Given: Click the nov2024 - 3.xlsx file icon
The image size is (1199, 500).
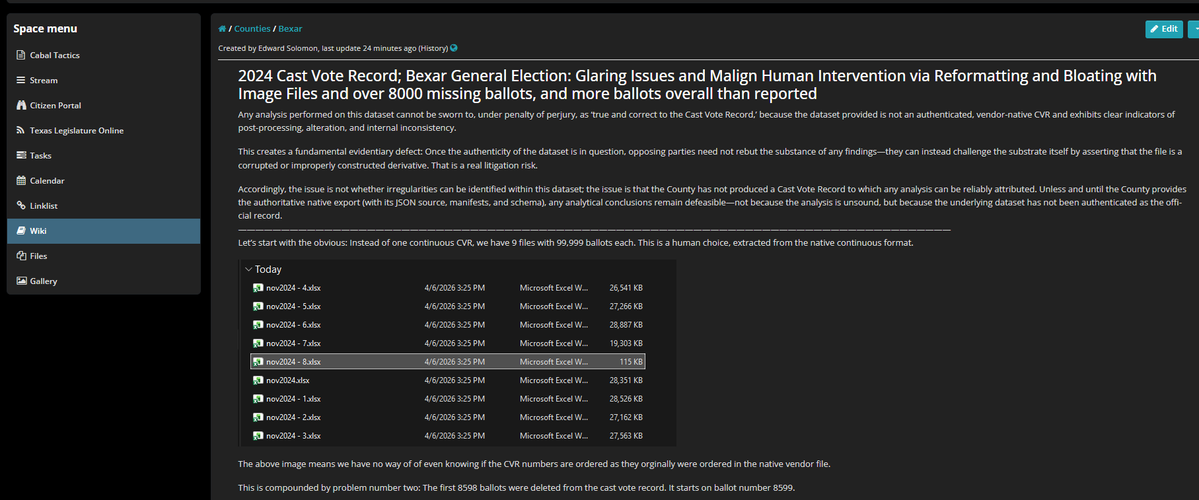Looking at the screenshot, I should [258, 436].
